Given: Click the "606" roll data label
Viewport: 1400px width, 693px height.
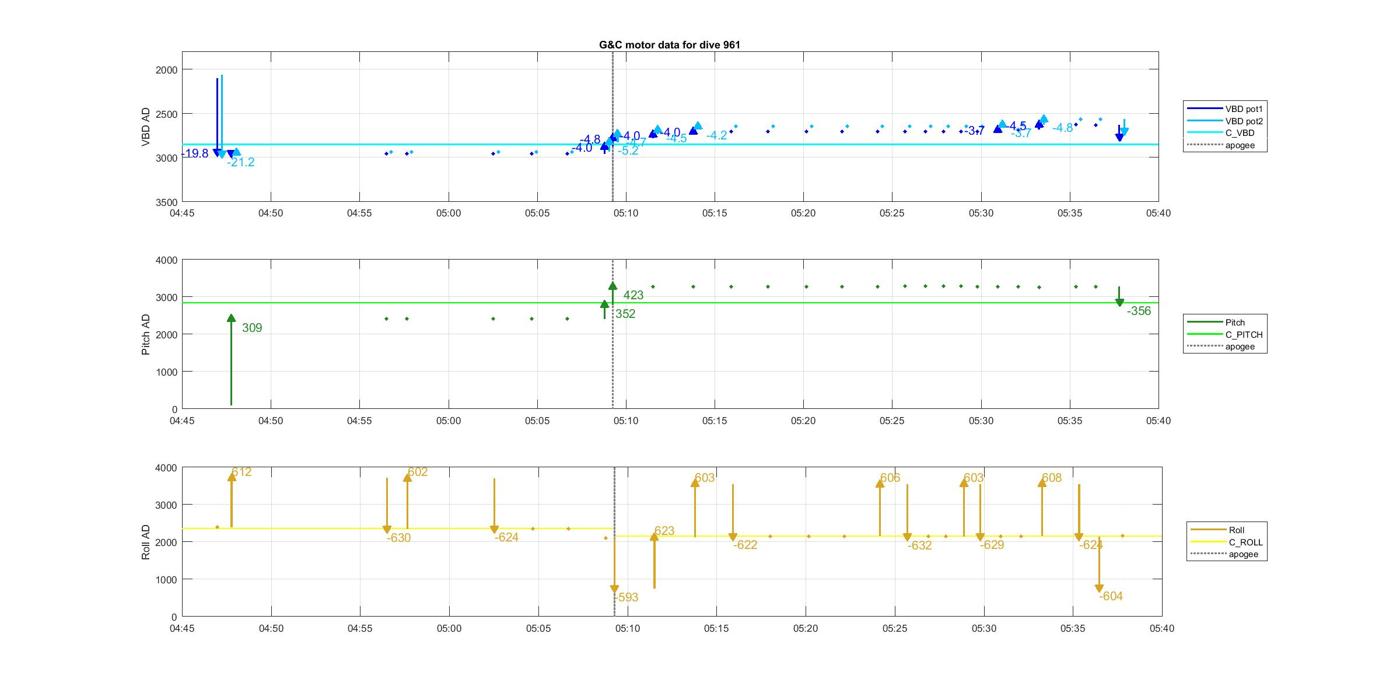Looking at the screenshot, I should [x=890, y=478].
